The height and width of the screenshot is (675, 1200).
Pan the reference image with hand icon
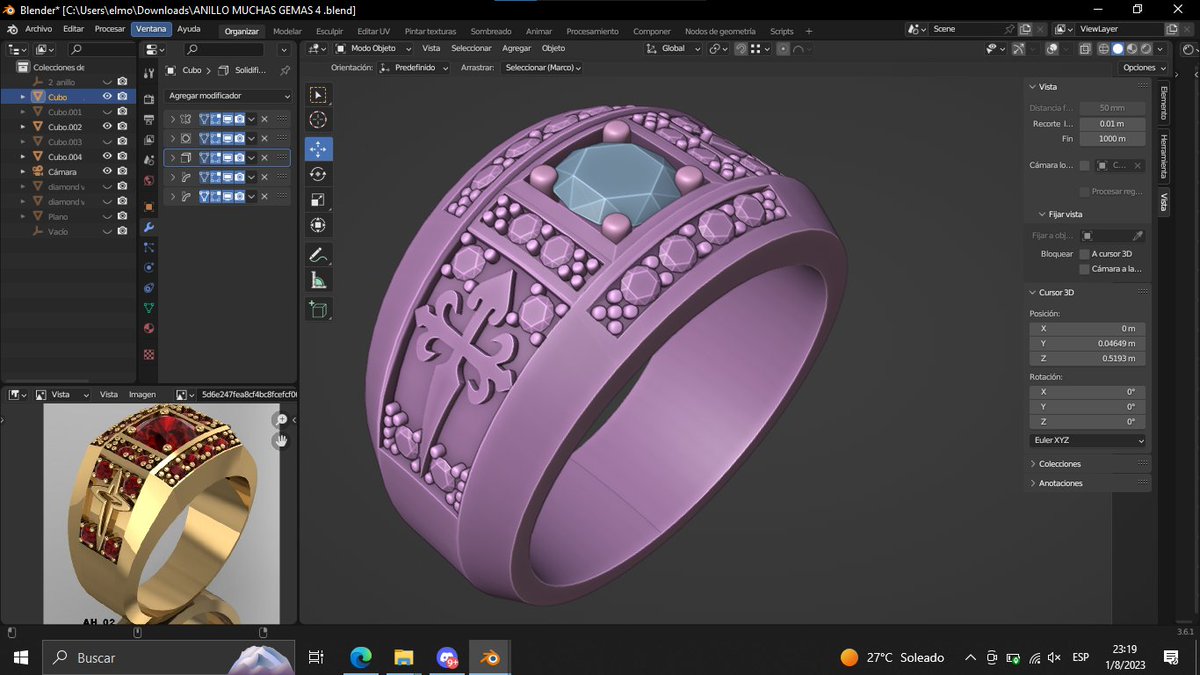tap(281, 439)
